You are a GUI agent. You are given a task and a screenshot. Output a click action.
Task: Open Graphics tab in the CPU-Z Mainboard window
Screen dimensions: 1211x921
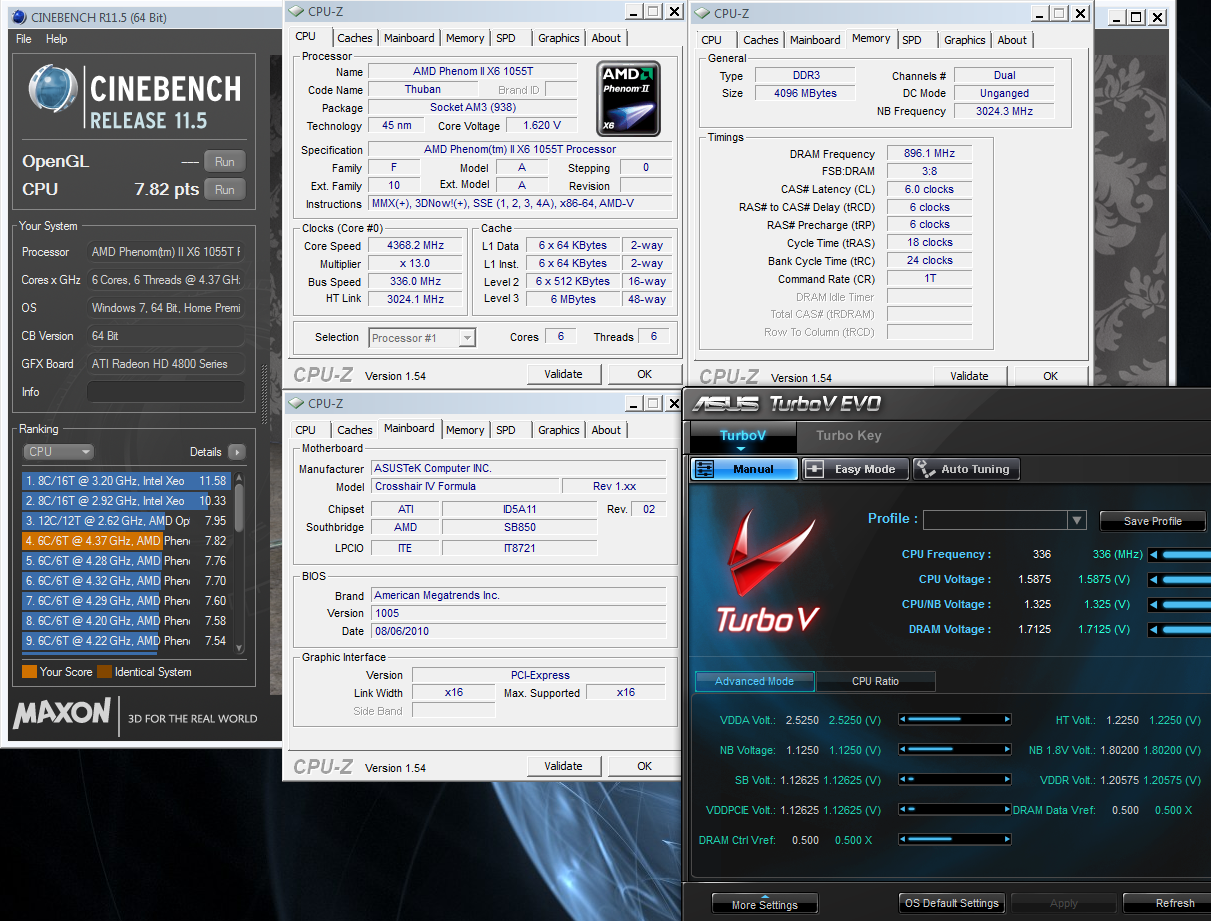point(559,430)
